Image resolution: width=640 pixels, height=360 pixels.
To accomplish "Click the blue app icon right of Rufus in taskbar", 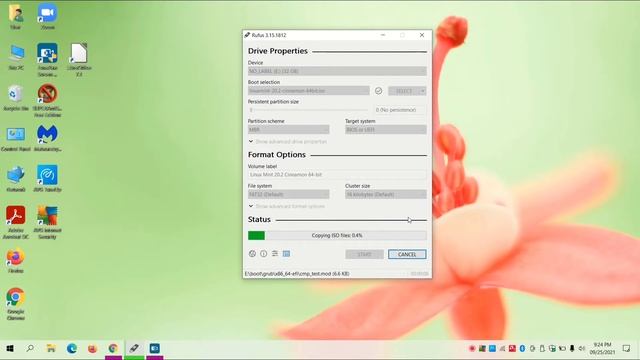I will click(x=155, y=349).
